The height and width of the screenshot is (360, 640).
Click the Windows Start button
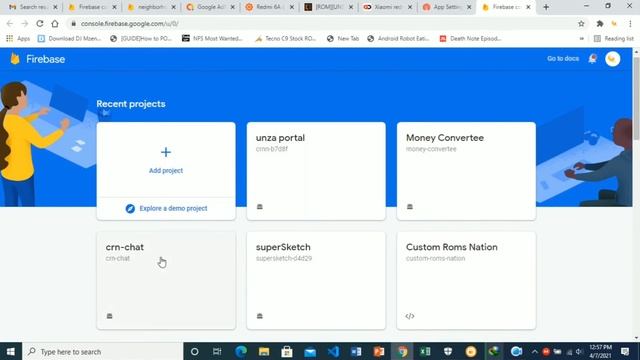tap(11, 351)
